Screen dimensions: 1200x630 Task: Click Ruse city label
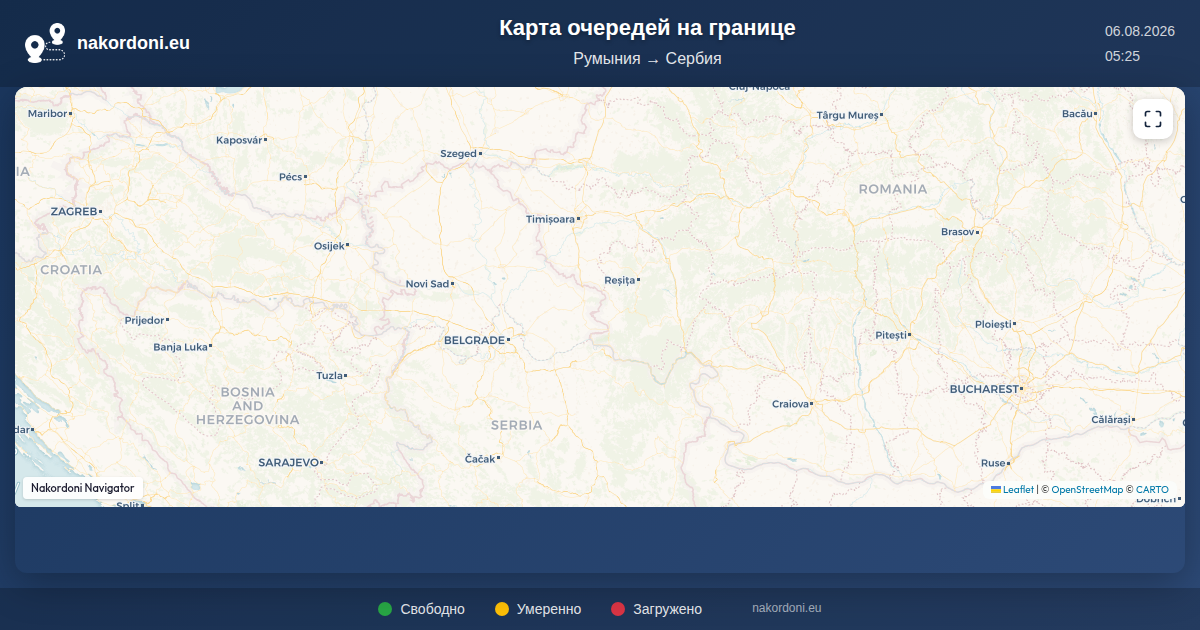[993, 463]
